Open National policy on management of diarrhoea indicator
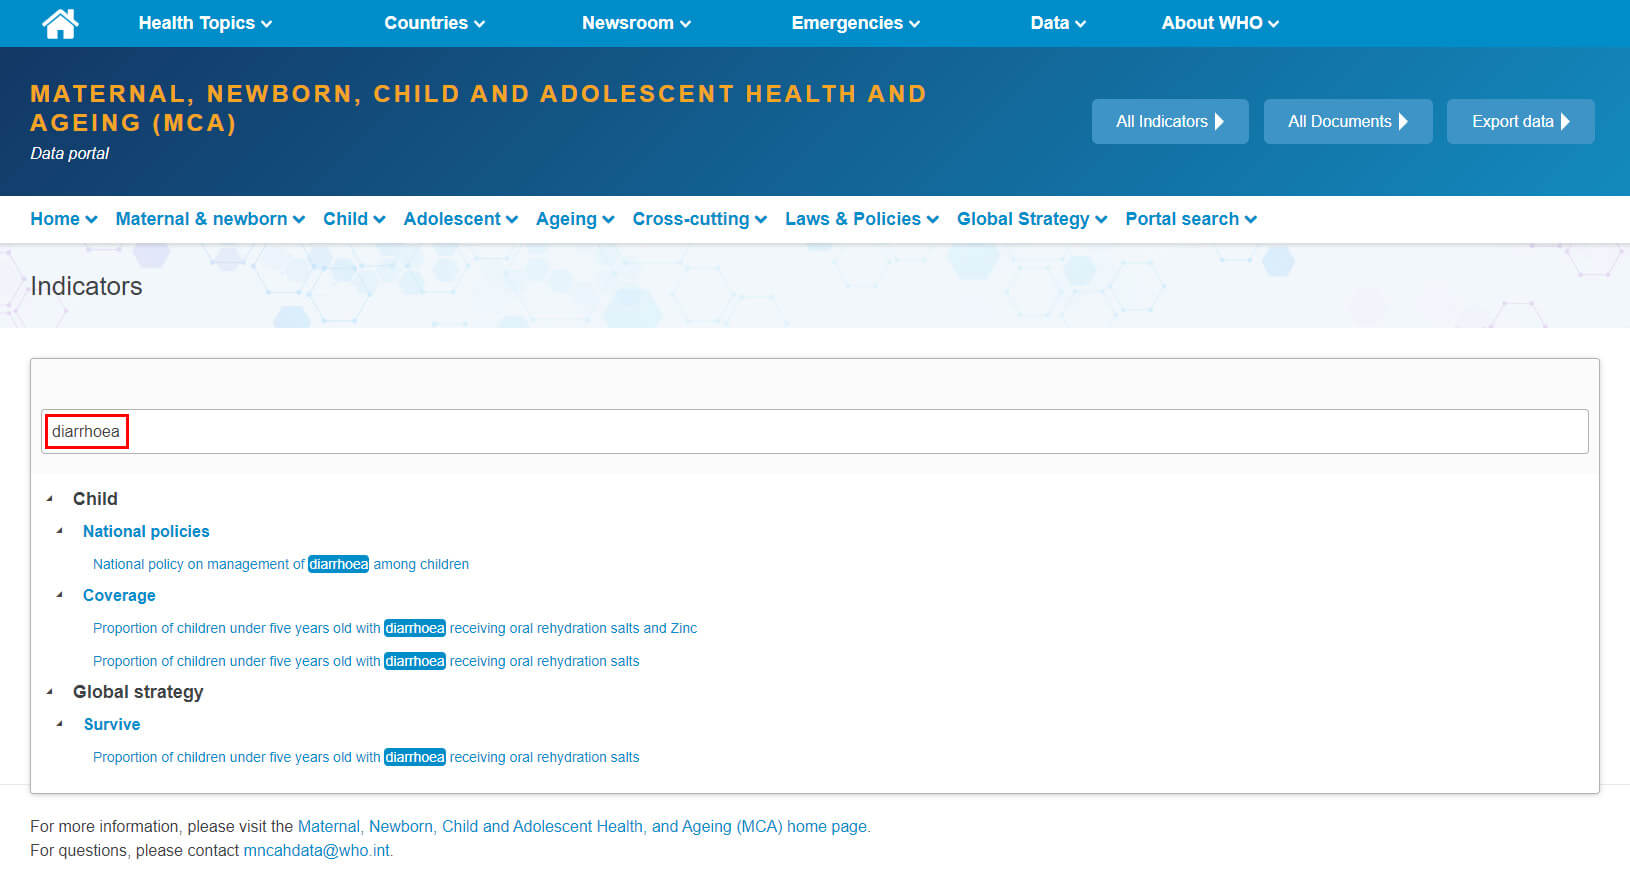The image size is (1630, 876). (x=281, y=564)
